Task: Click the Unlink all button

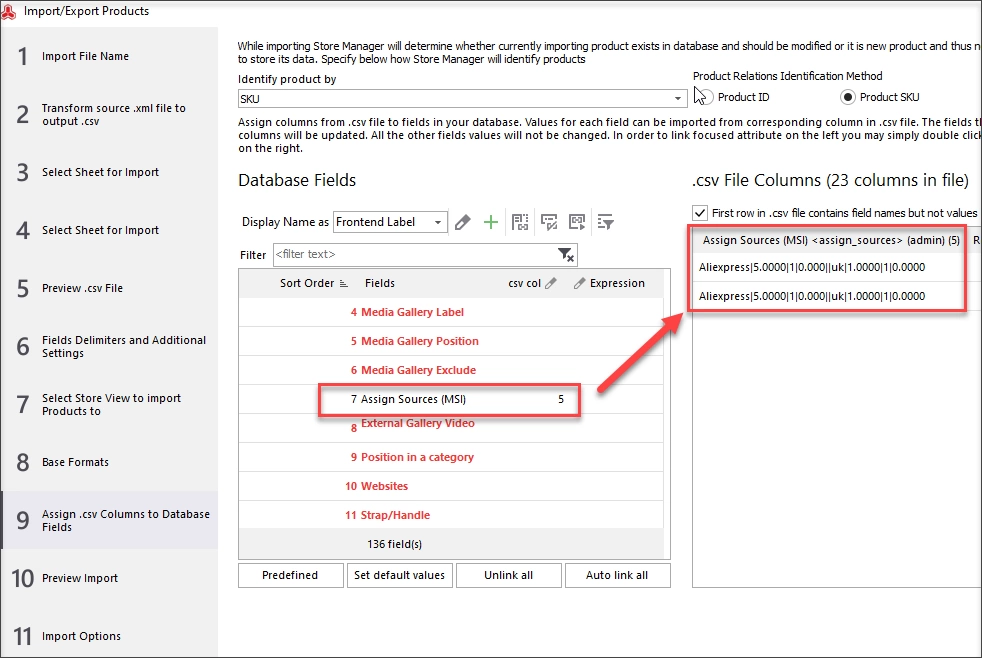Action: pyautogui.click(x=509, y=575)
